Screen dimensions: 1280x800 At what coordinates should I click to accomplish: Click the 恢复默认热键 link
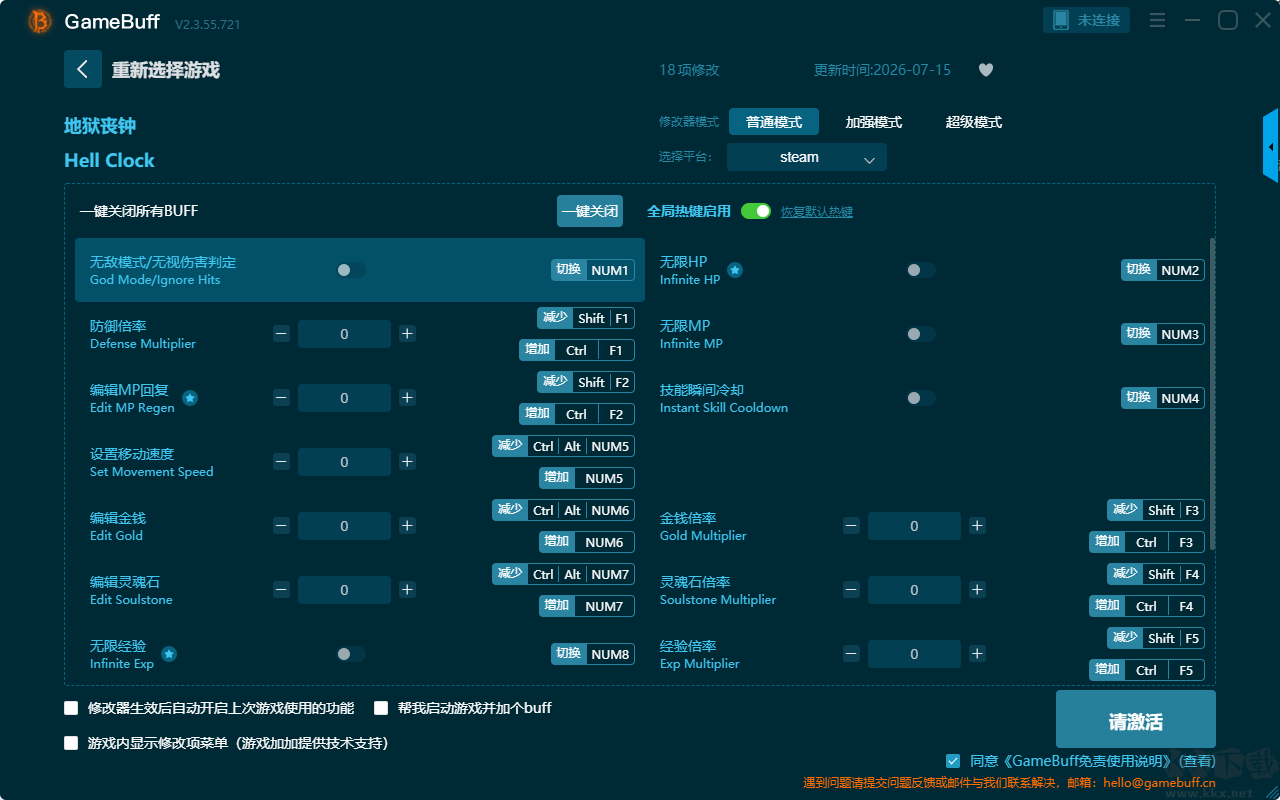point(817,212)
